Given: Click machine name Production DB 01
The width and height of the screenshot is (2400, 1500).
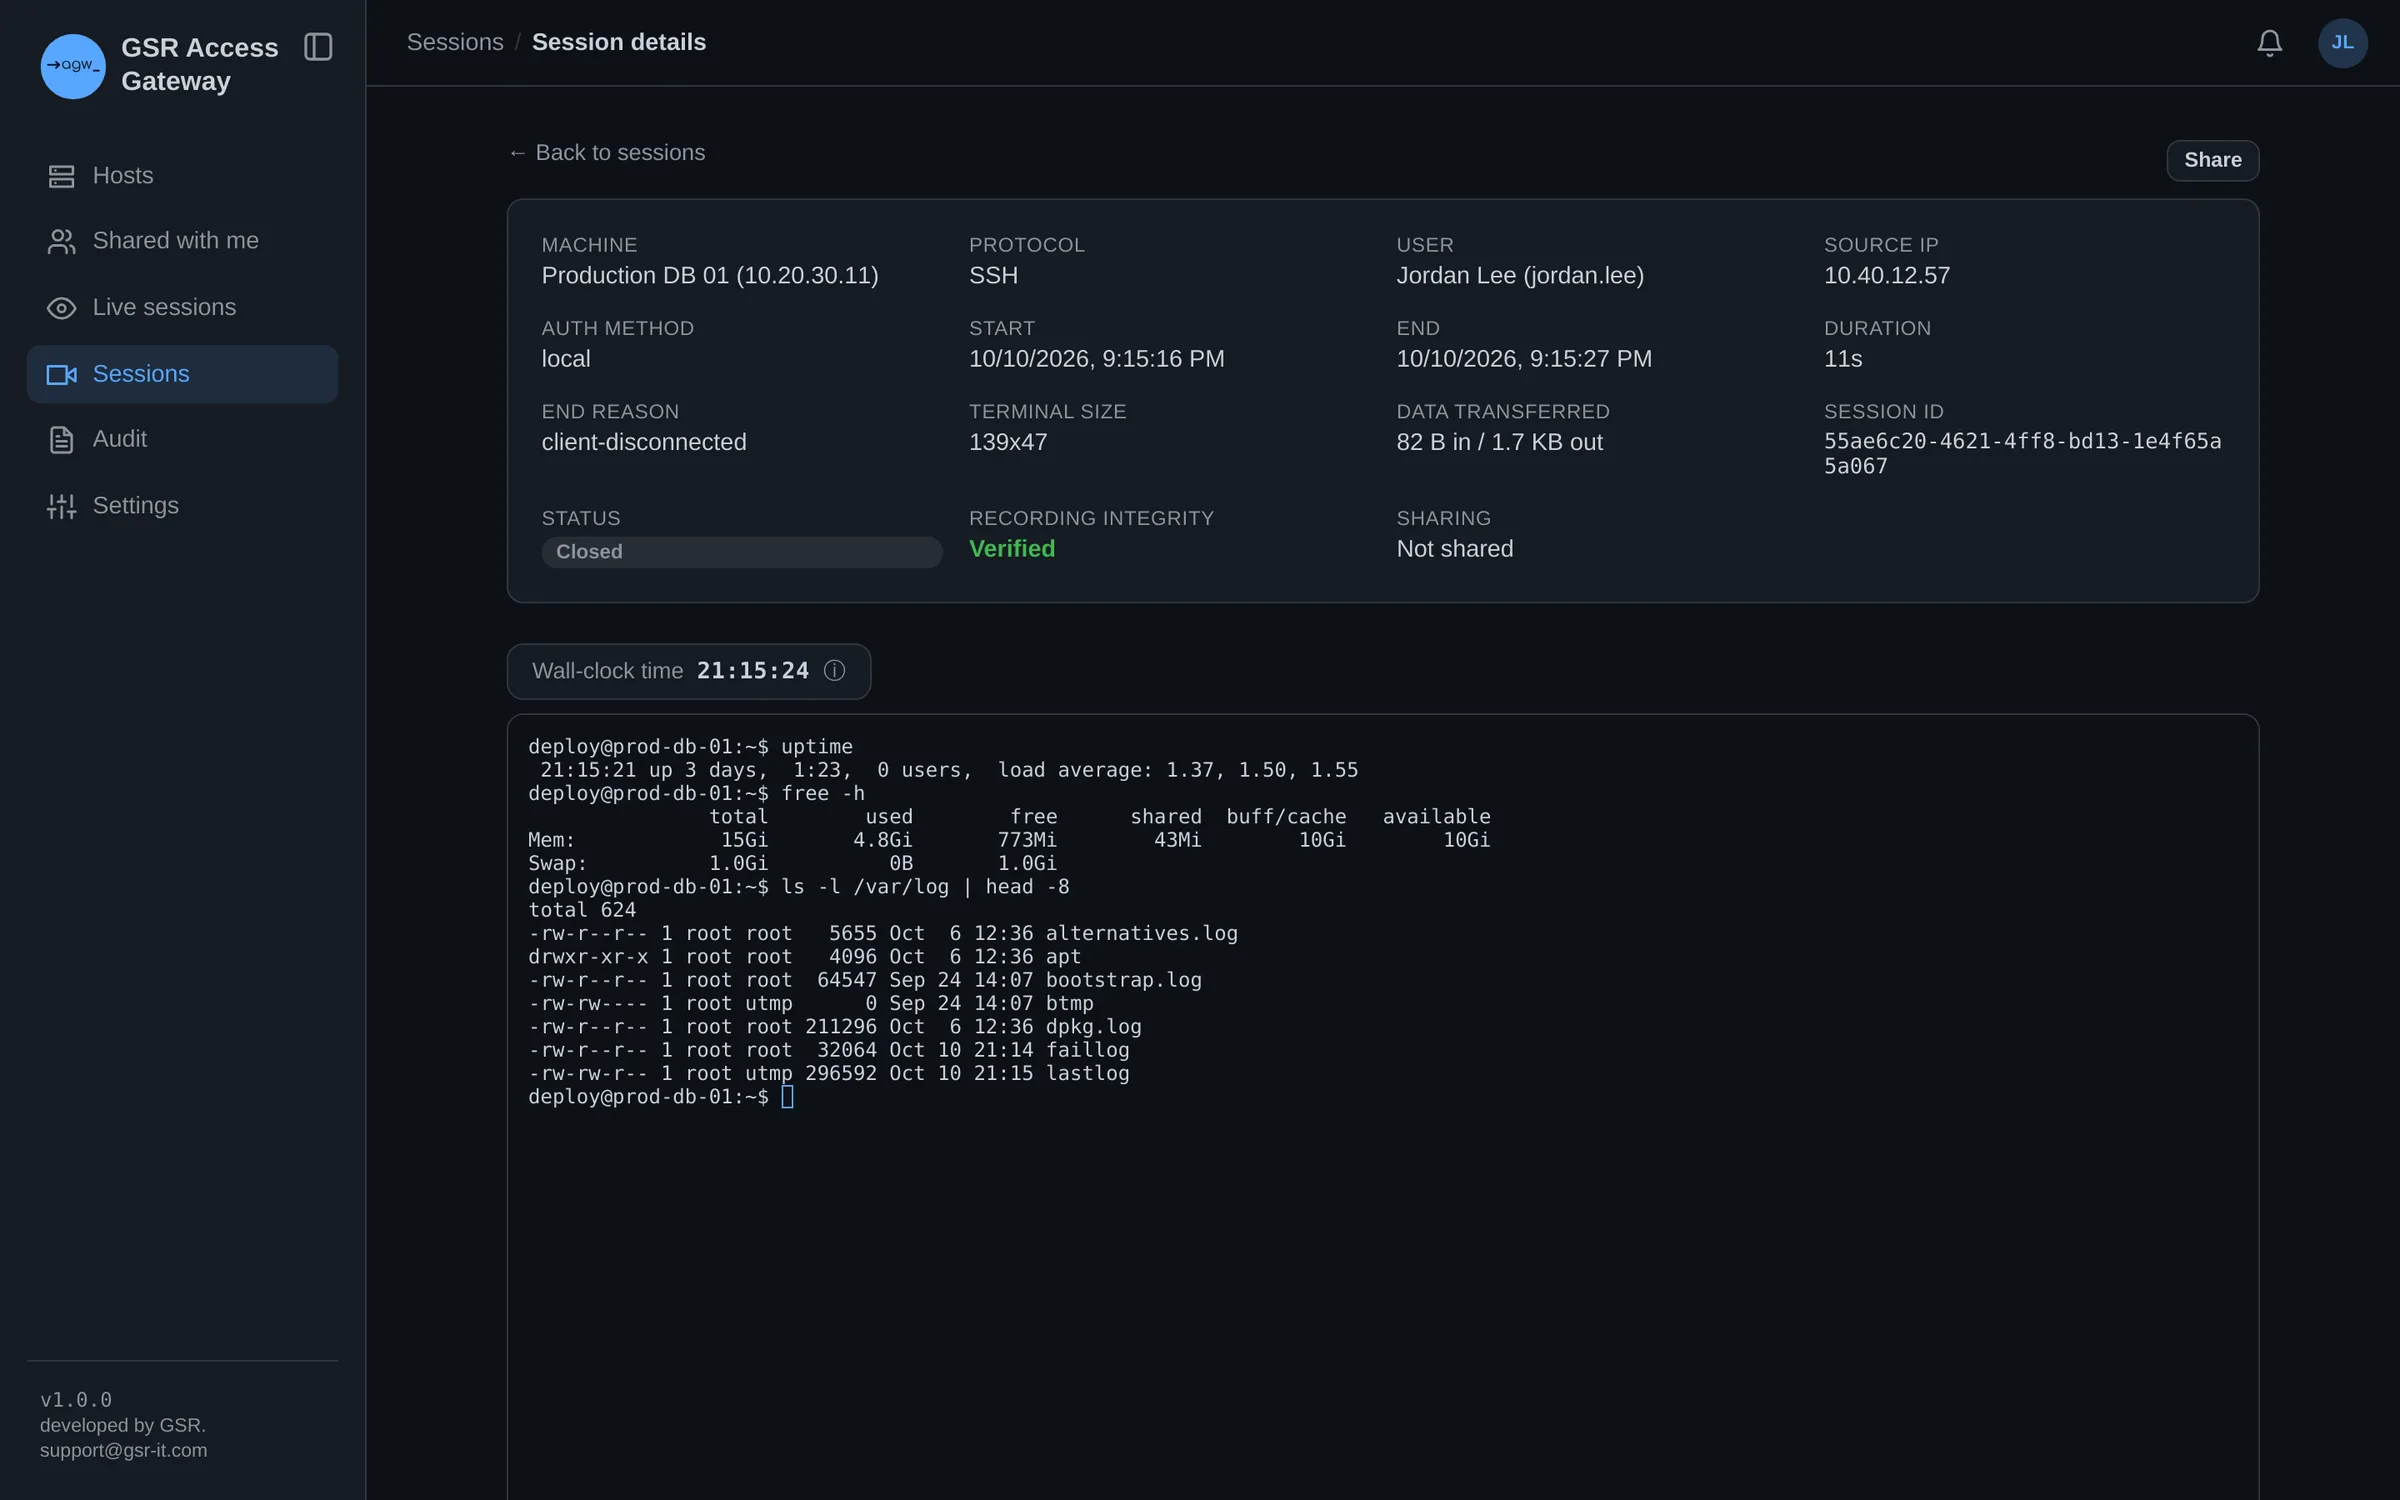Looking at the screenshot, I should [710, 276].
